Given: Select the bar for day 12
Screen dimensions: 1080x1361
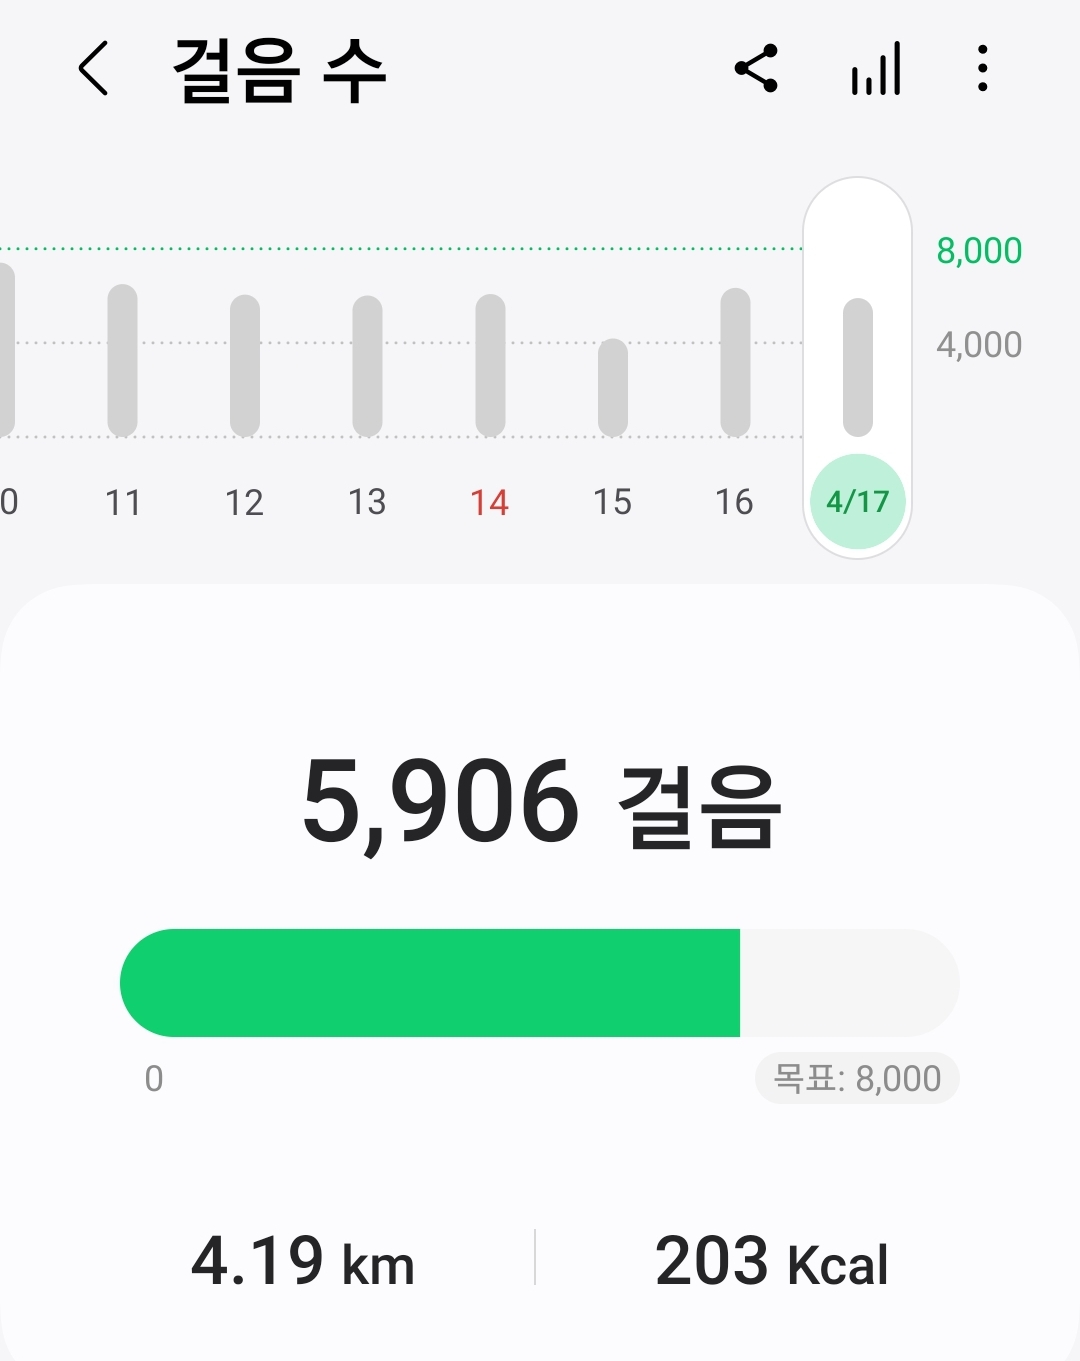Looking at the screenshot, I should click(x=245, y=365).
